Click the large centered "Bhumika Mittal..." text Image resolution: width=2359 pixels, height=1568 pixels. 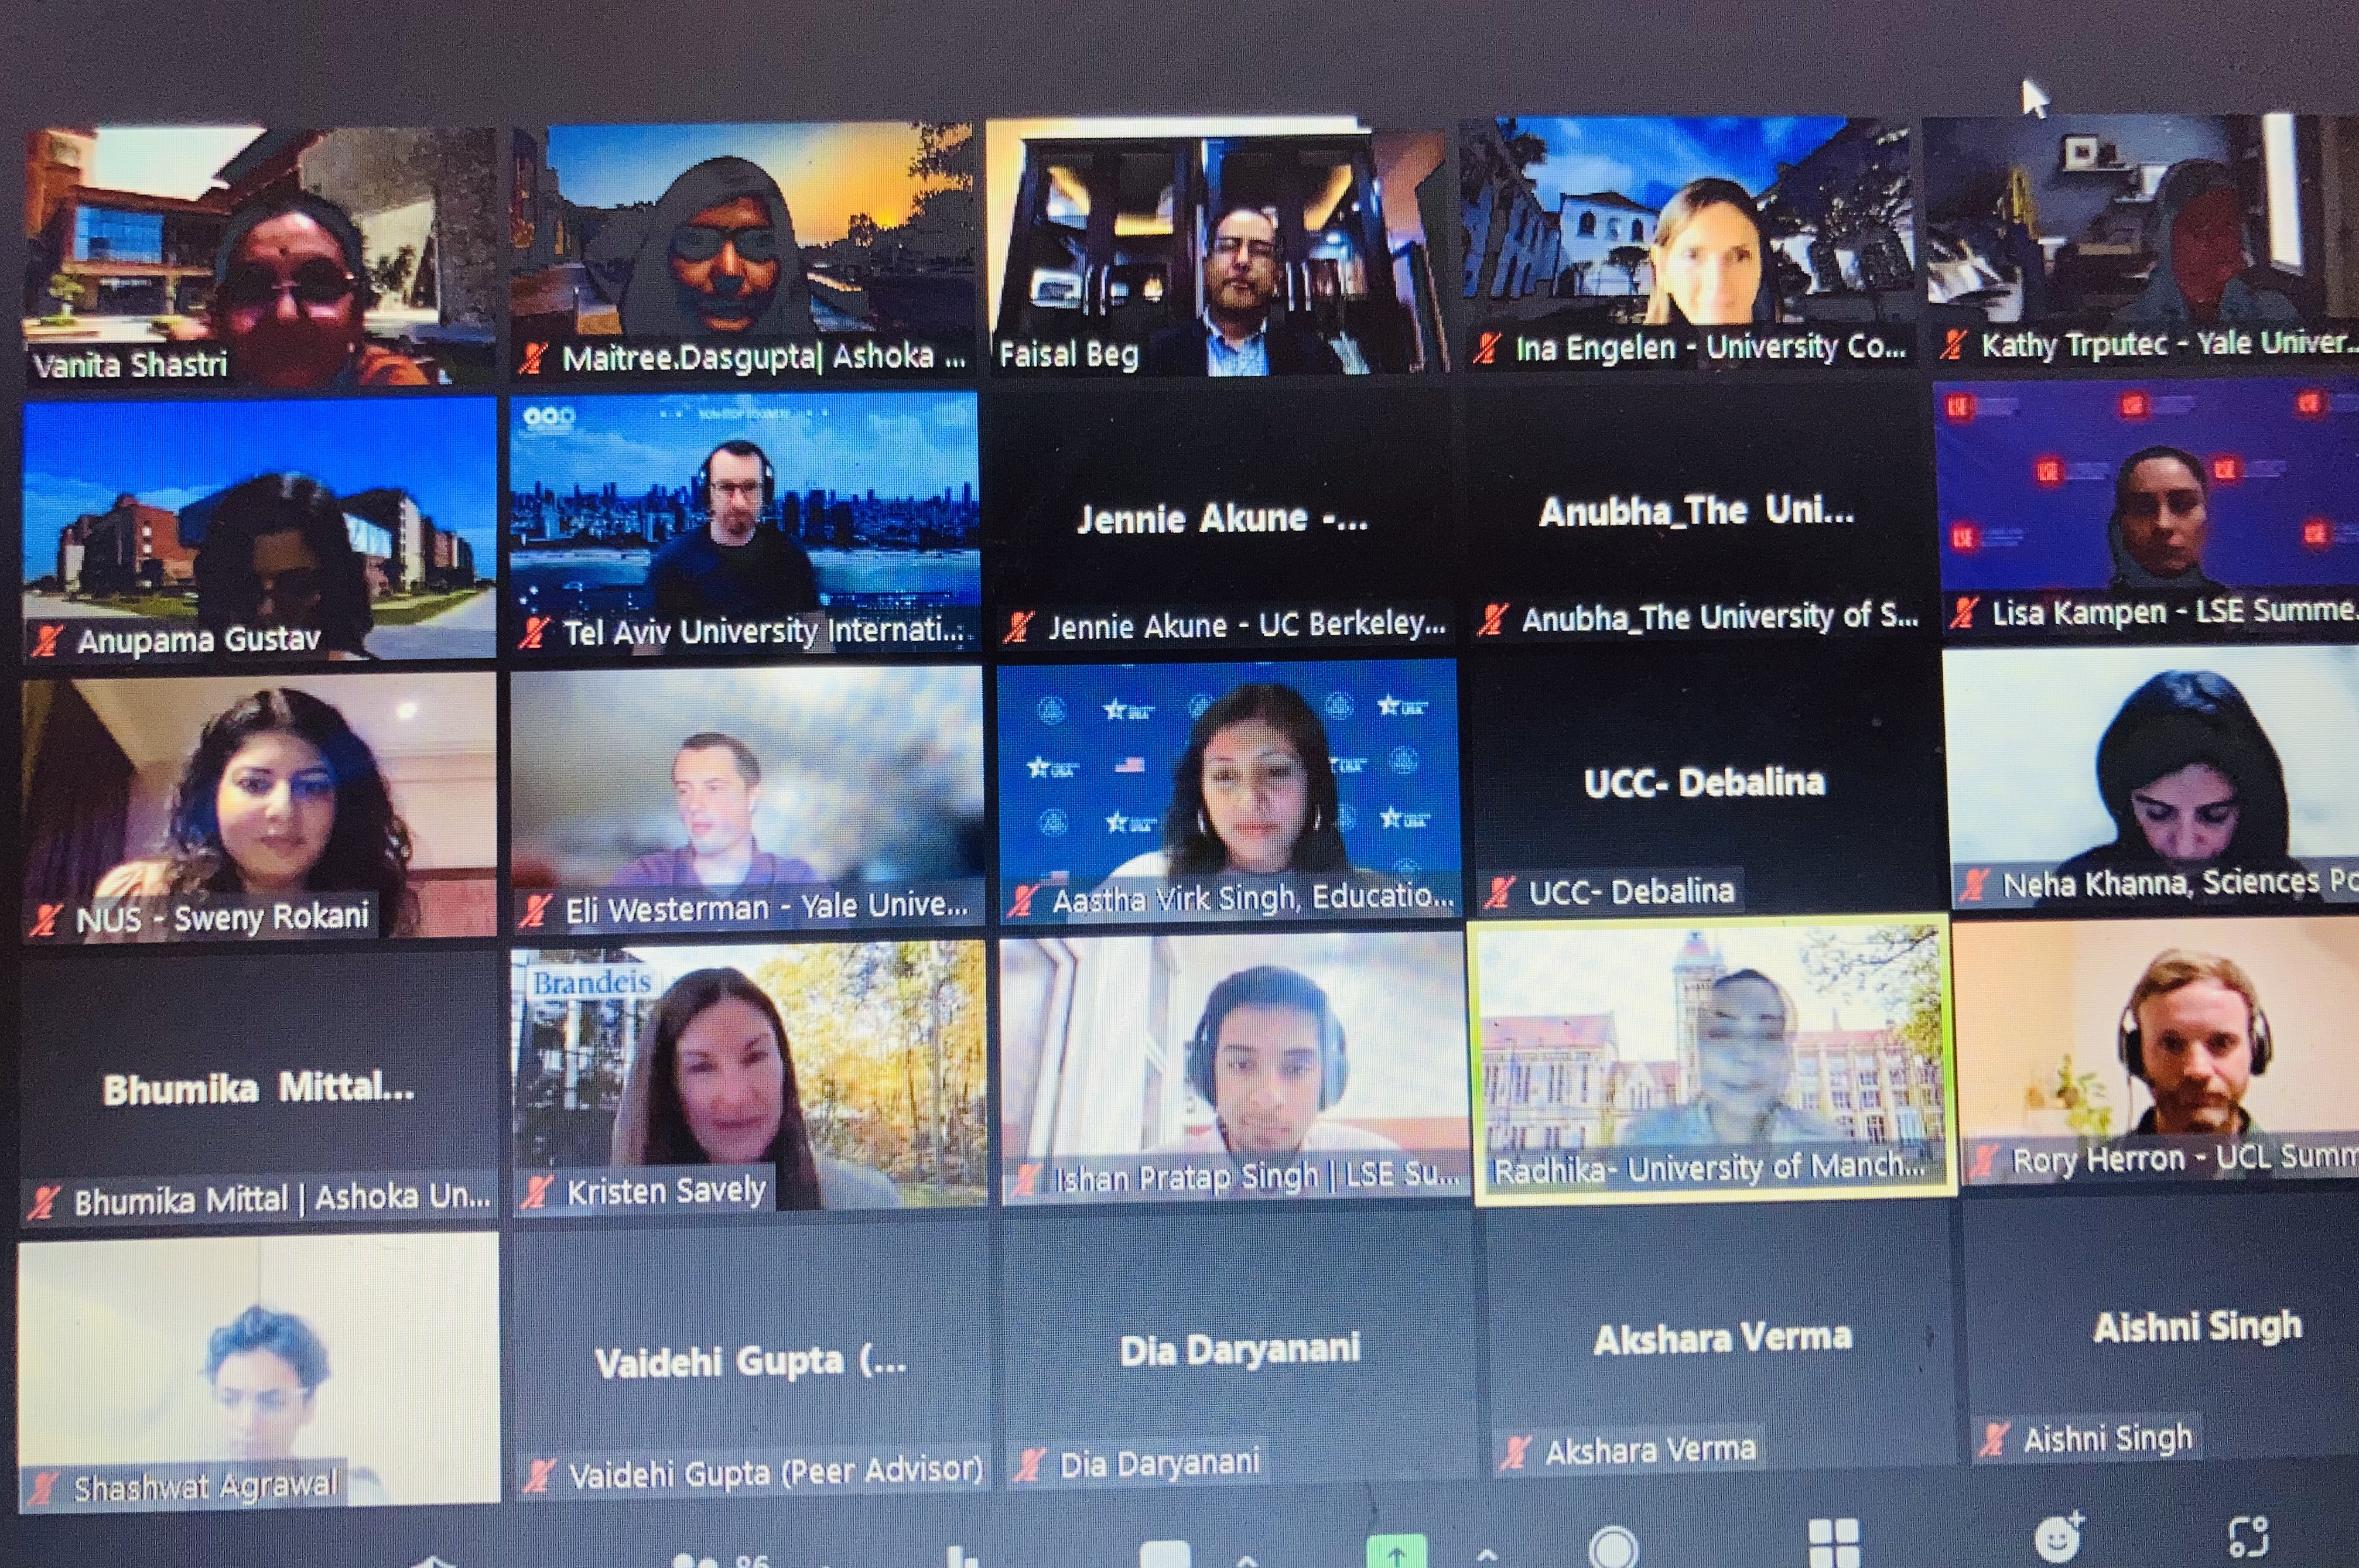tap(259, 1089)
